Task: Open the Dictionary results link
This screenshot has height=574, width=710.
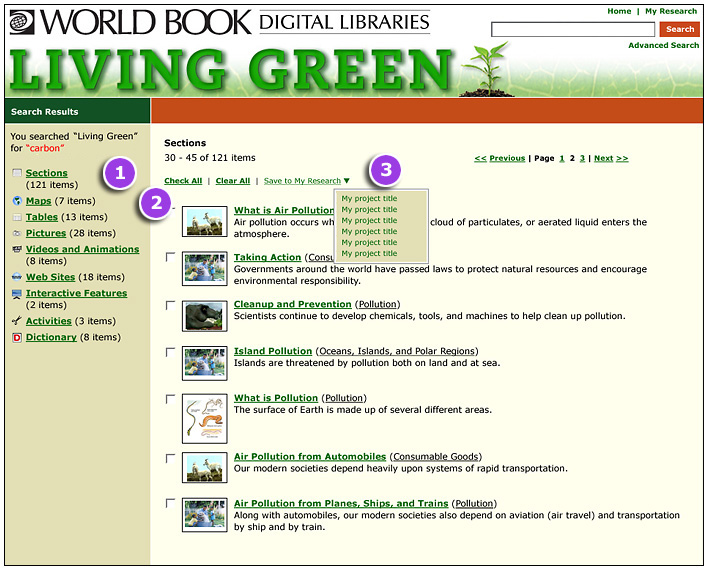Action: (51, 337)
